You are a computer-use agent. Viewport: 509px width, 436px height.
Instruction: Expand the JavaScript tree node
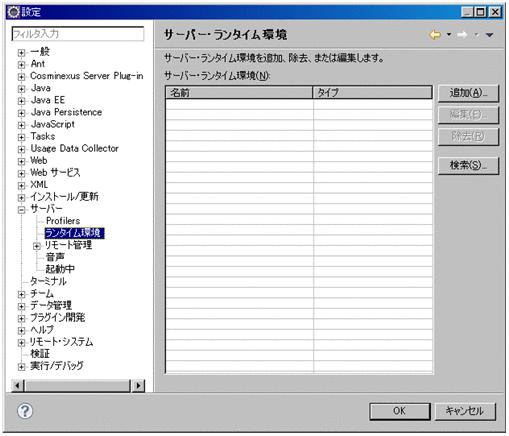tap(21, 125)
